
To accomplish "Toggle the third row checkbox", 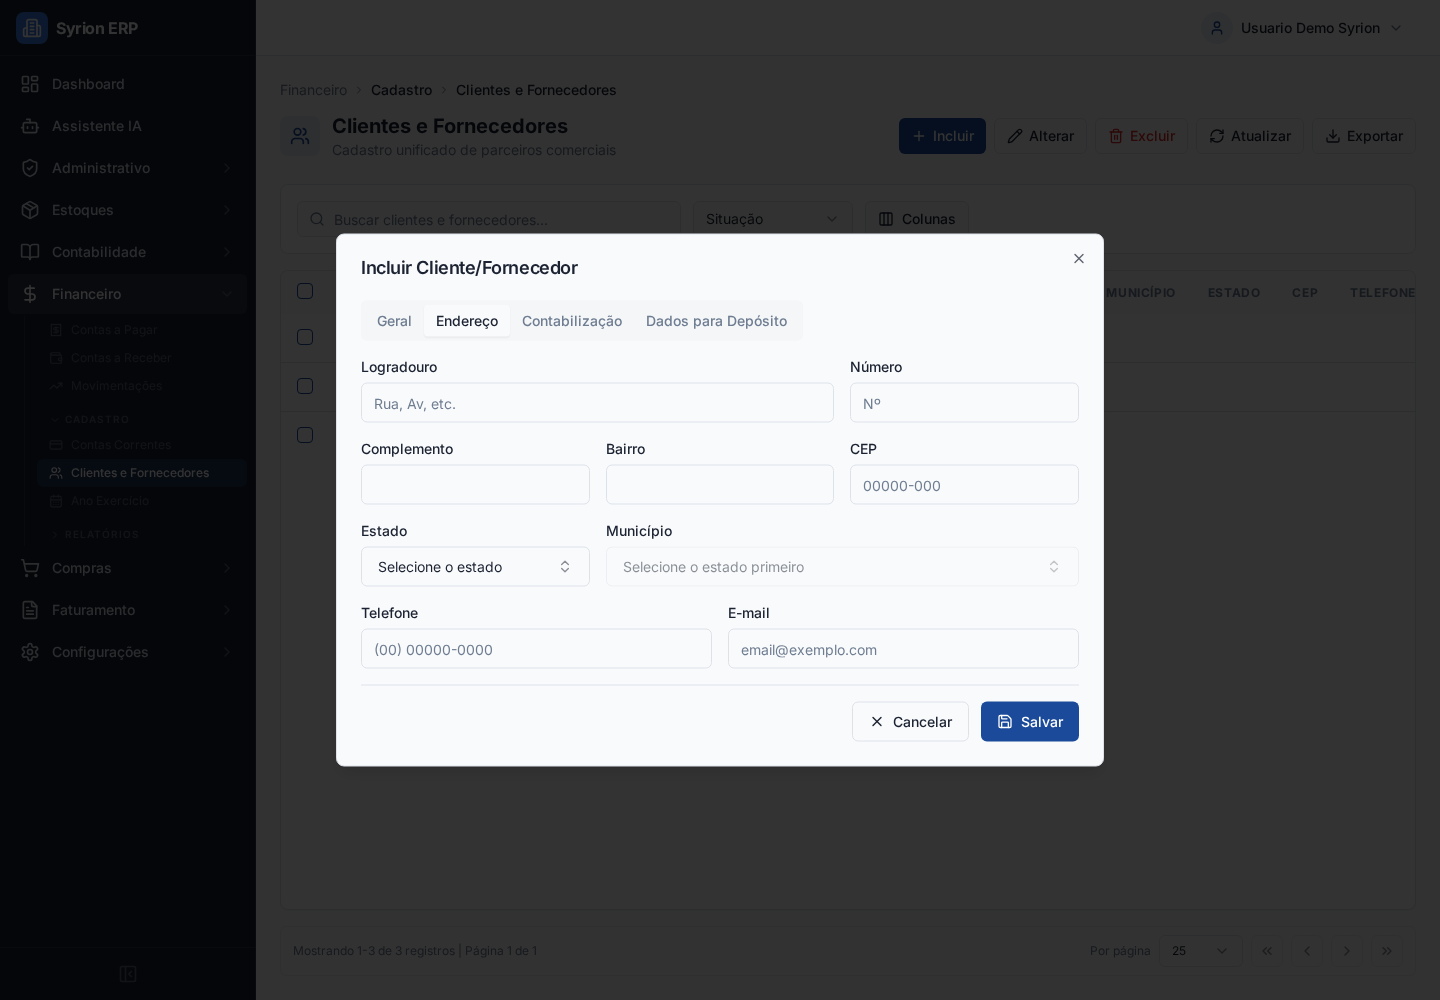I will [x=305, y=435].
